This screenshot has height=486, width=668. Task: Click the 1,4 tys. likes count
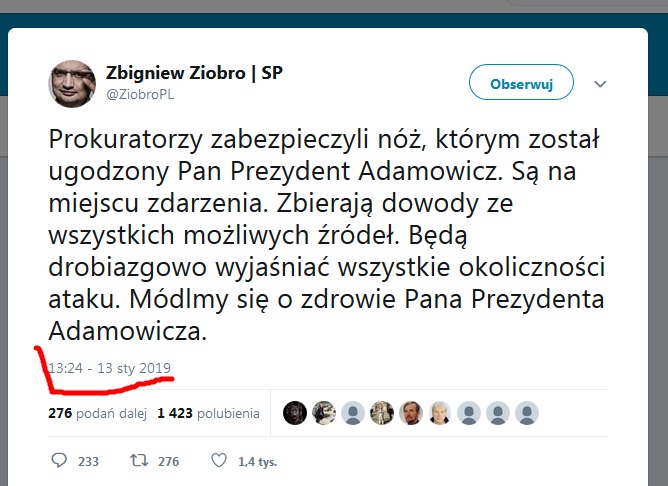pos(257,461)
